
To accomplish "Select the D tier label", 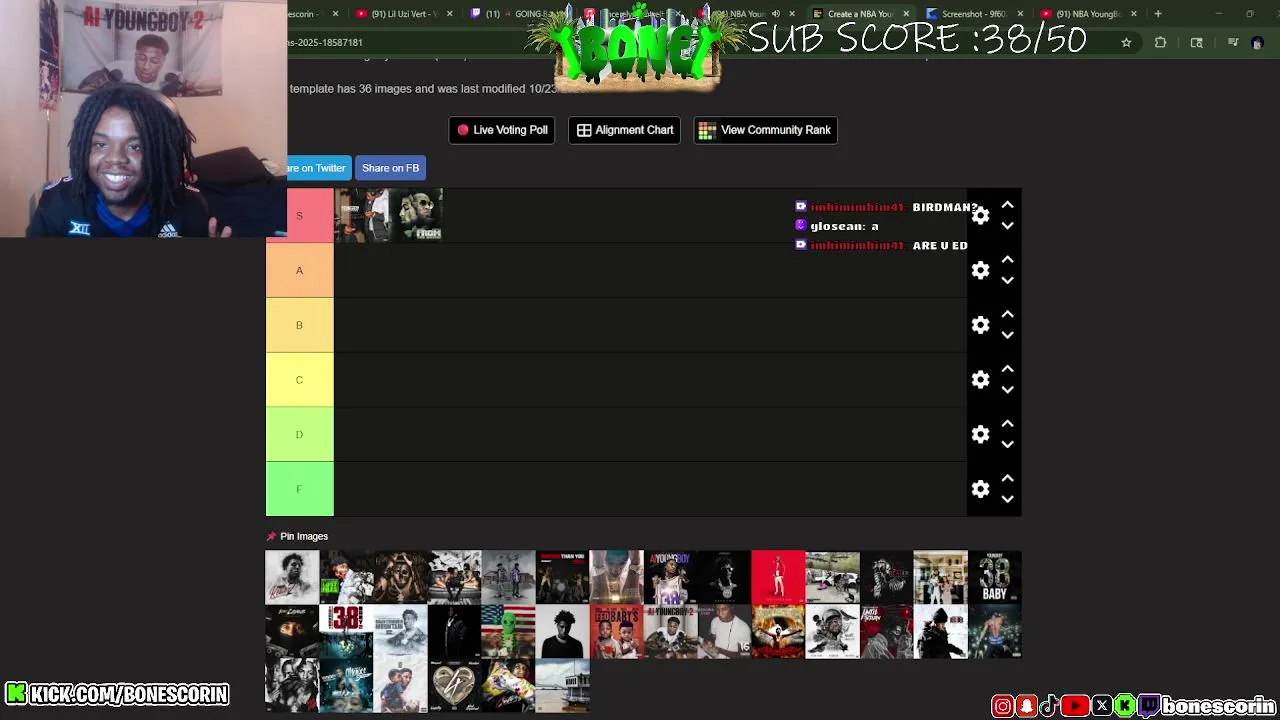I will [299, 434].
